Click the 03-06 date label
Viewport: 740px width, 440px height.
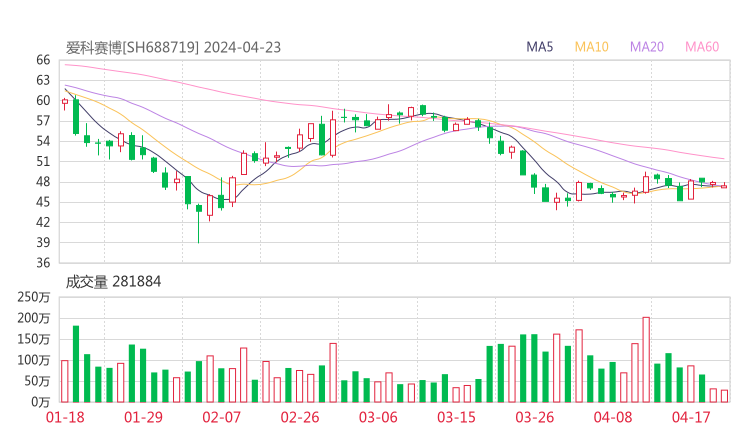[378, 417]
